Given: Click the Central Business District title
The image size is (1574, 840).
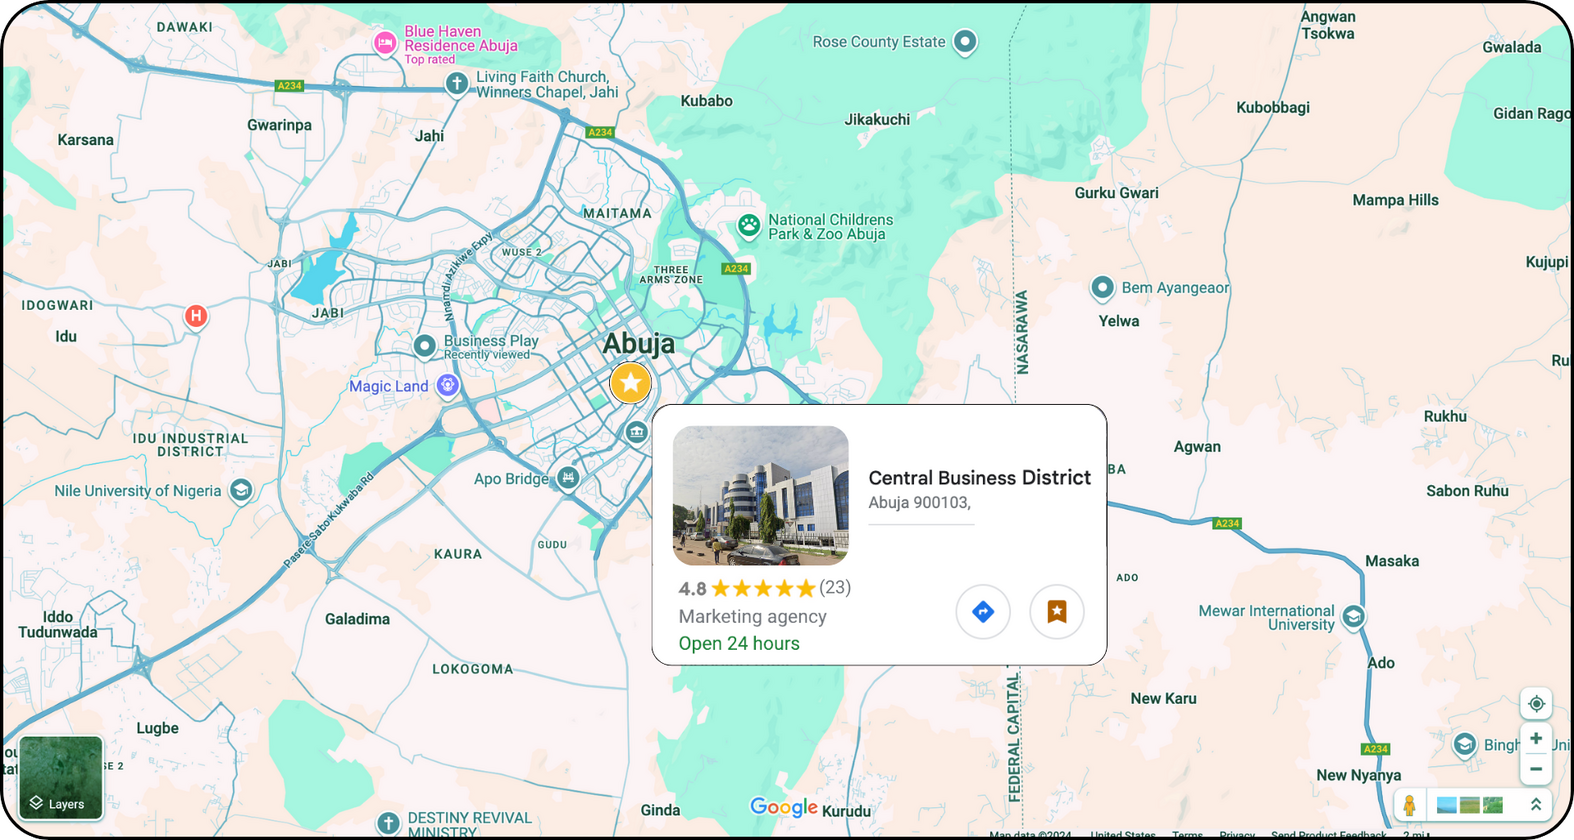Looking at the screenshot, I should [x=979, y=478].
